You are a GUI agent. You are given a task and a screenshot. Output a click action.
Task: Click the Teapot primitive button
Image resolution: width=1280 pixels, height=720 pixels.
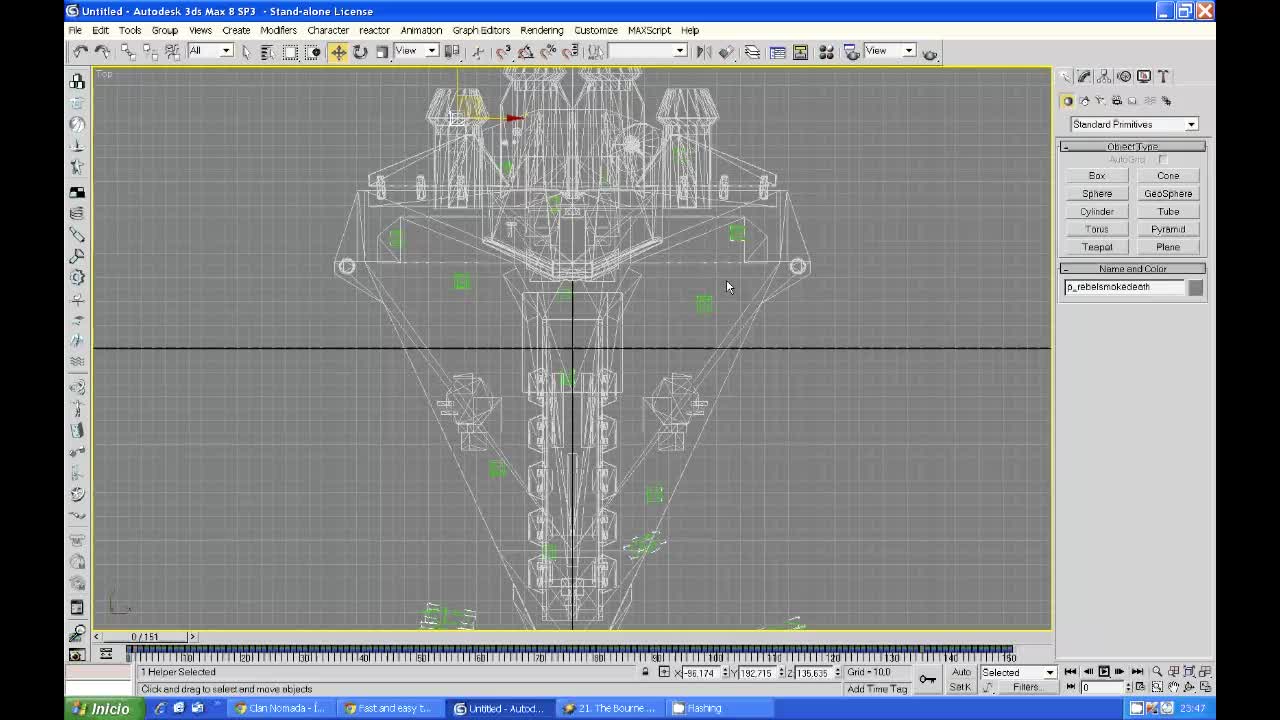(x=1097, y=247)
